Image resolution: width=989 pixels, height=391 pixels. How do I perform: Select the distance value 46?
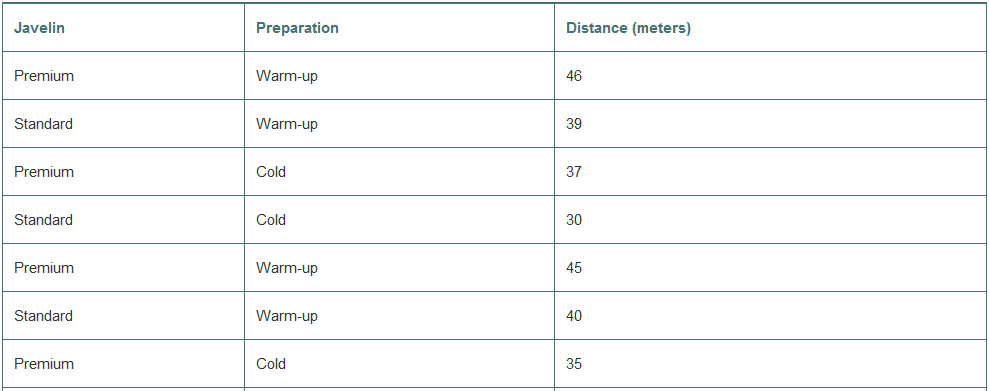(574, 76)
